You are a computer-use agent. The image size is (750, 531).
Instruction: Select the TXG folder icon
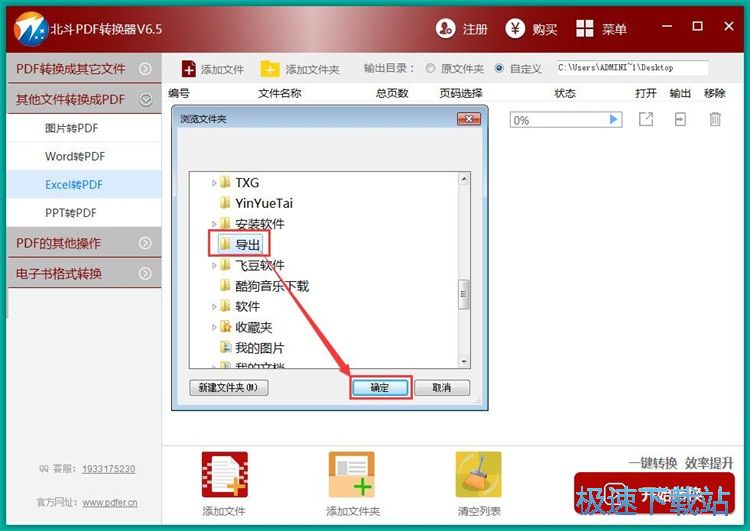[x=225, y=182]
